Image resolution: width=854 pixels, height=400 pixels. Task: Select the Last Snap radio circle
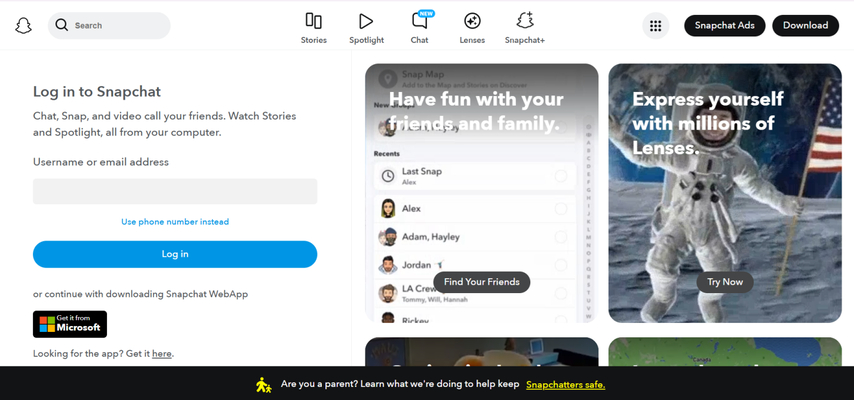pyautogui.click(x=560, y=176)
